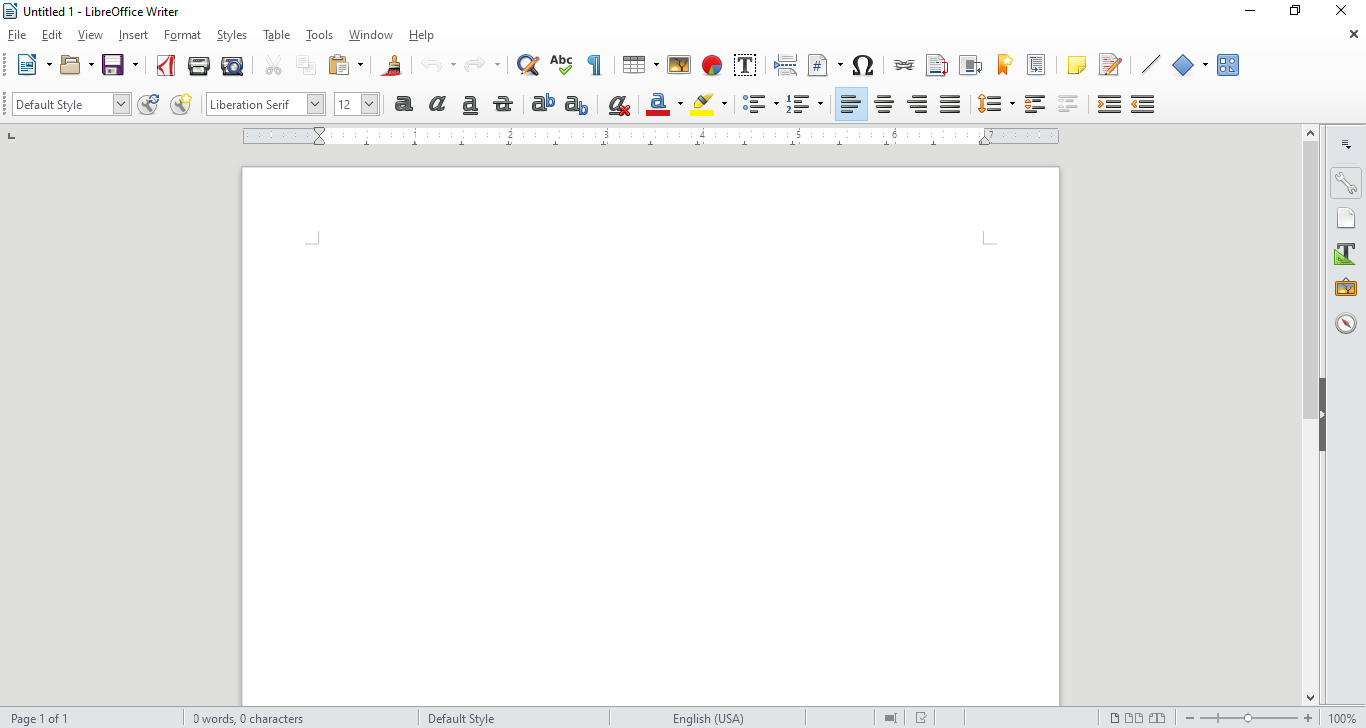Insert a bookmark
The height and width of the screenshot is (728, 1366).
[1004, 65]
